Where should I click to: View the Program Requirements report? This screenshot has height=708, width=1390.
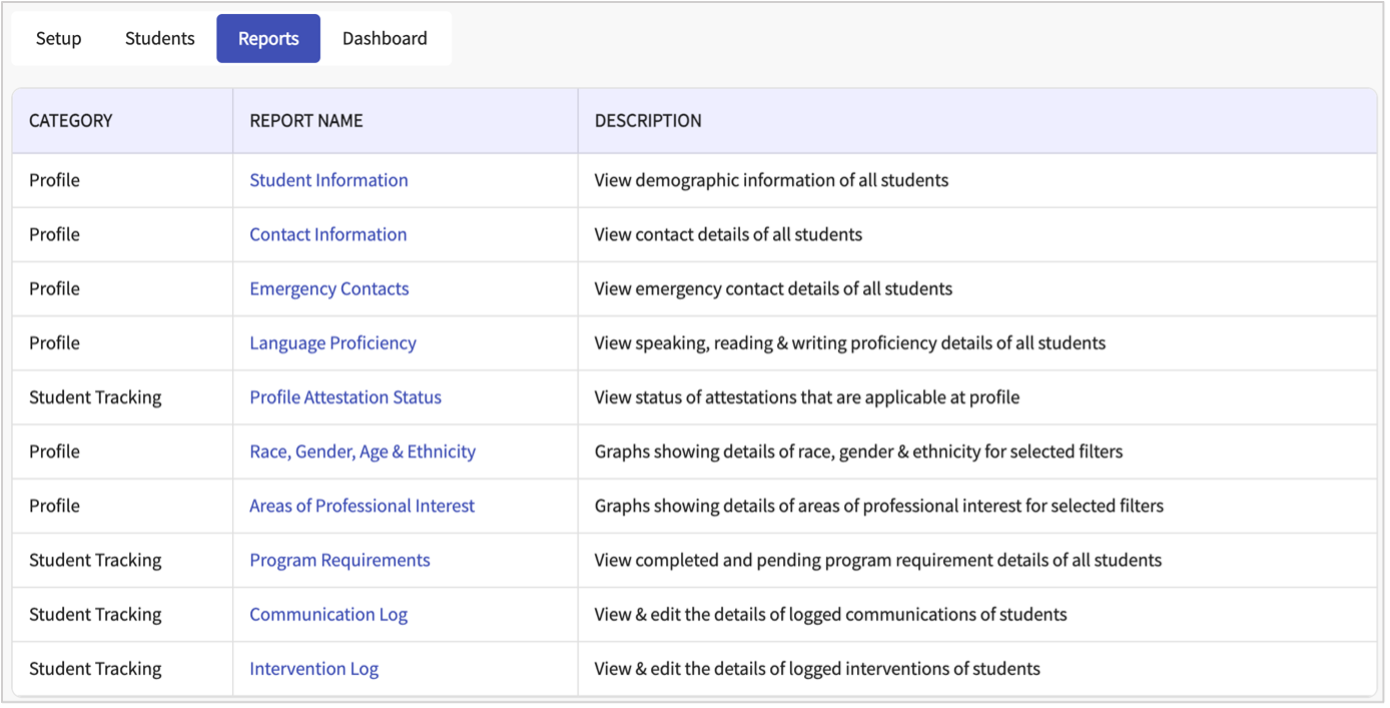(x=339, y=560)
